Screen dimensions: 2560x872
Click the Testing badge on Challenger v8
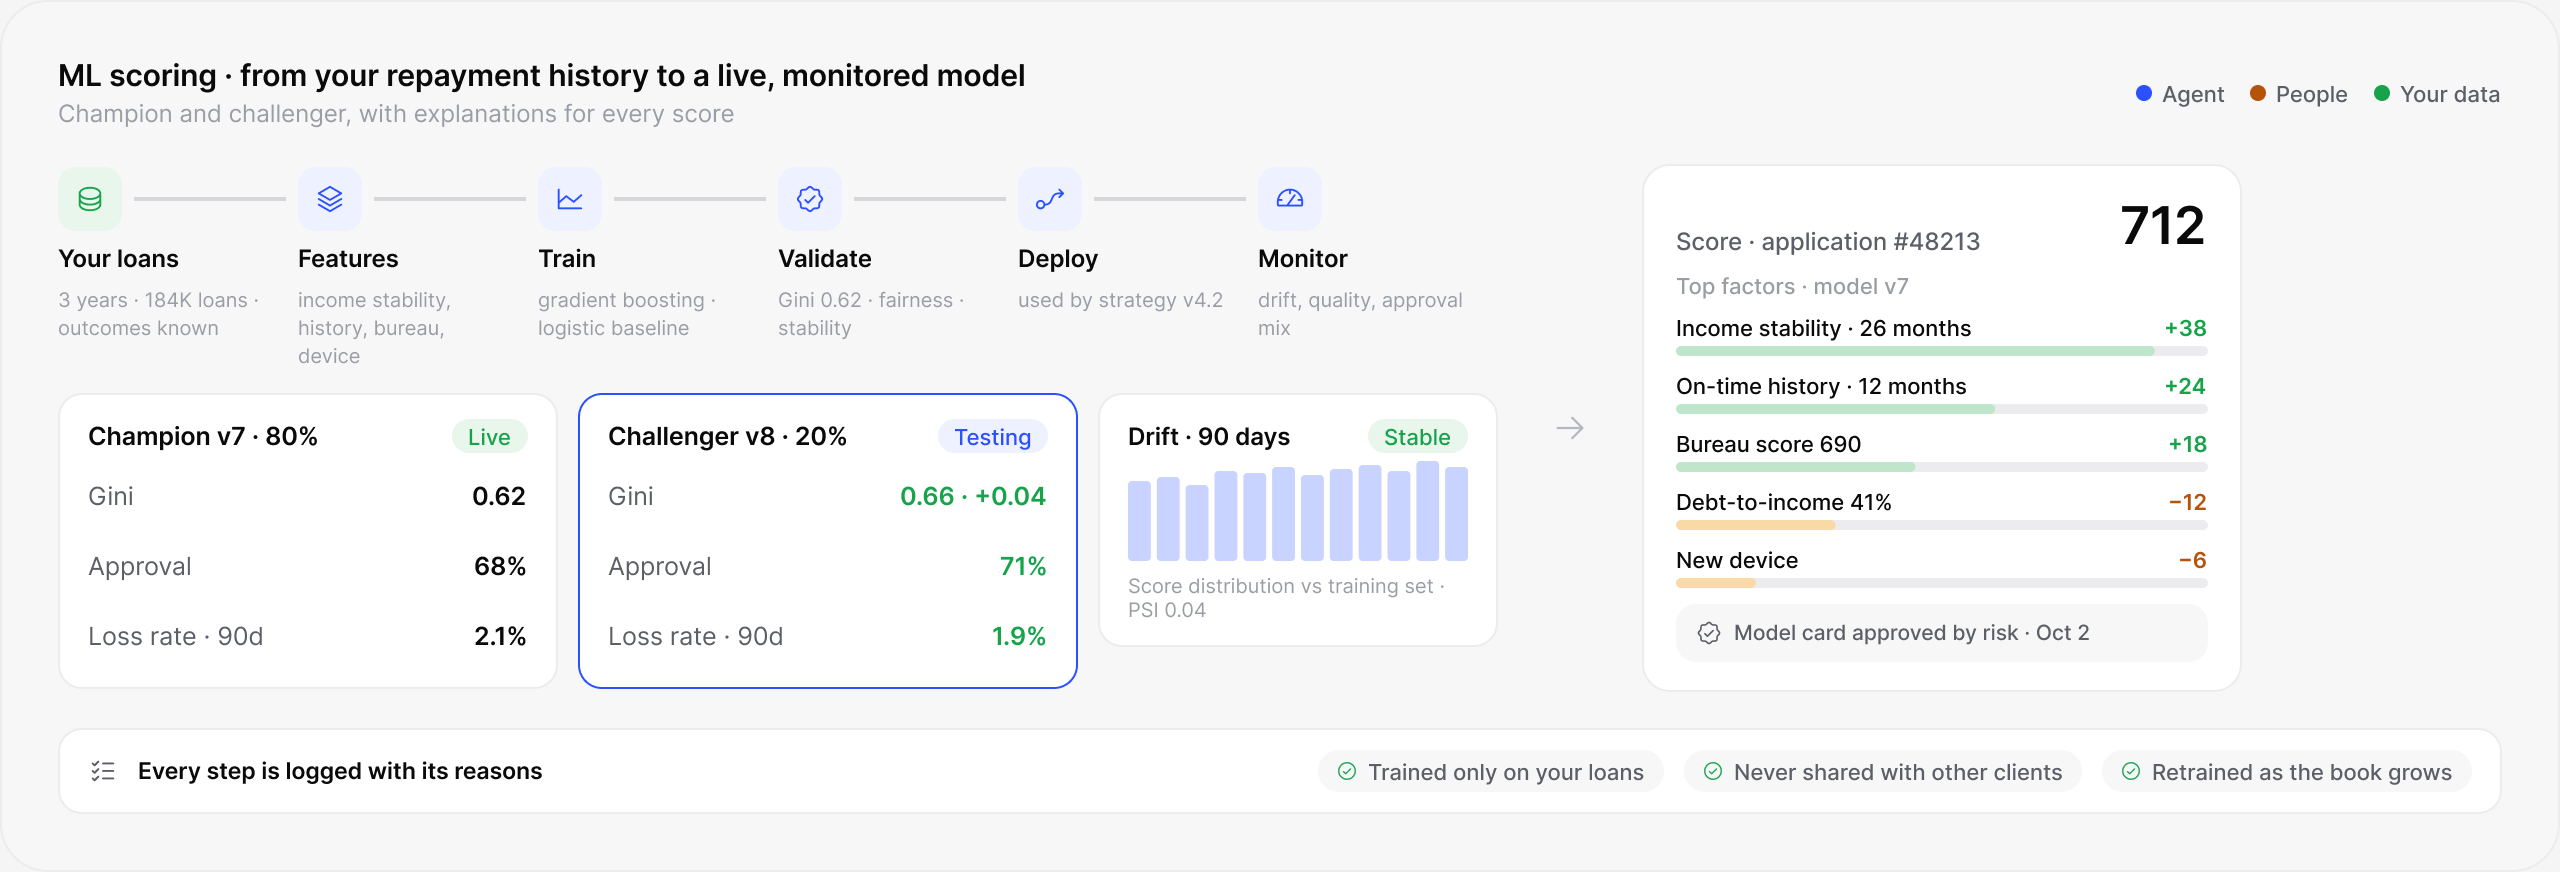pos(992,437)
